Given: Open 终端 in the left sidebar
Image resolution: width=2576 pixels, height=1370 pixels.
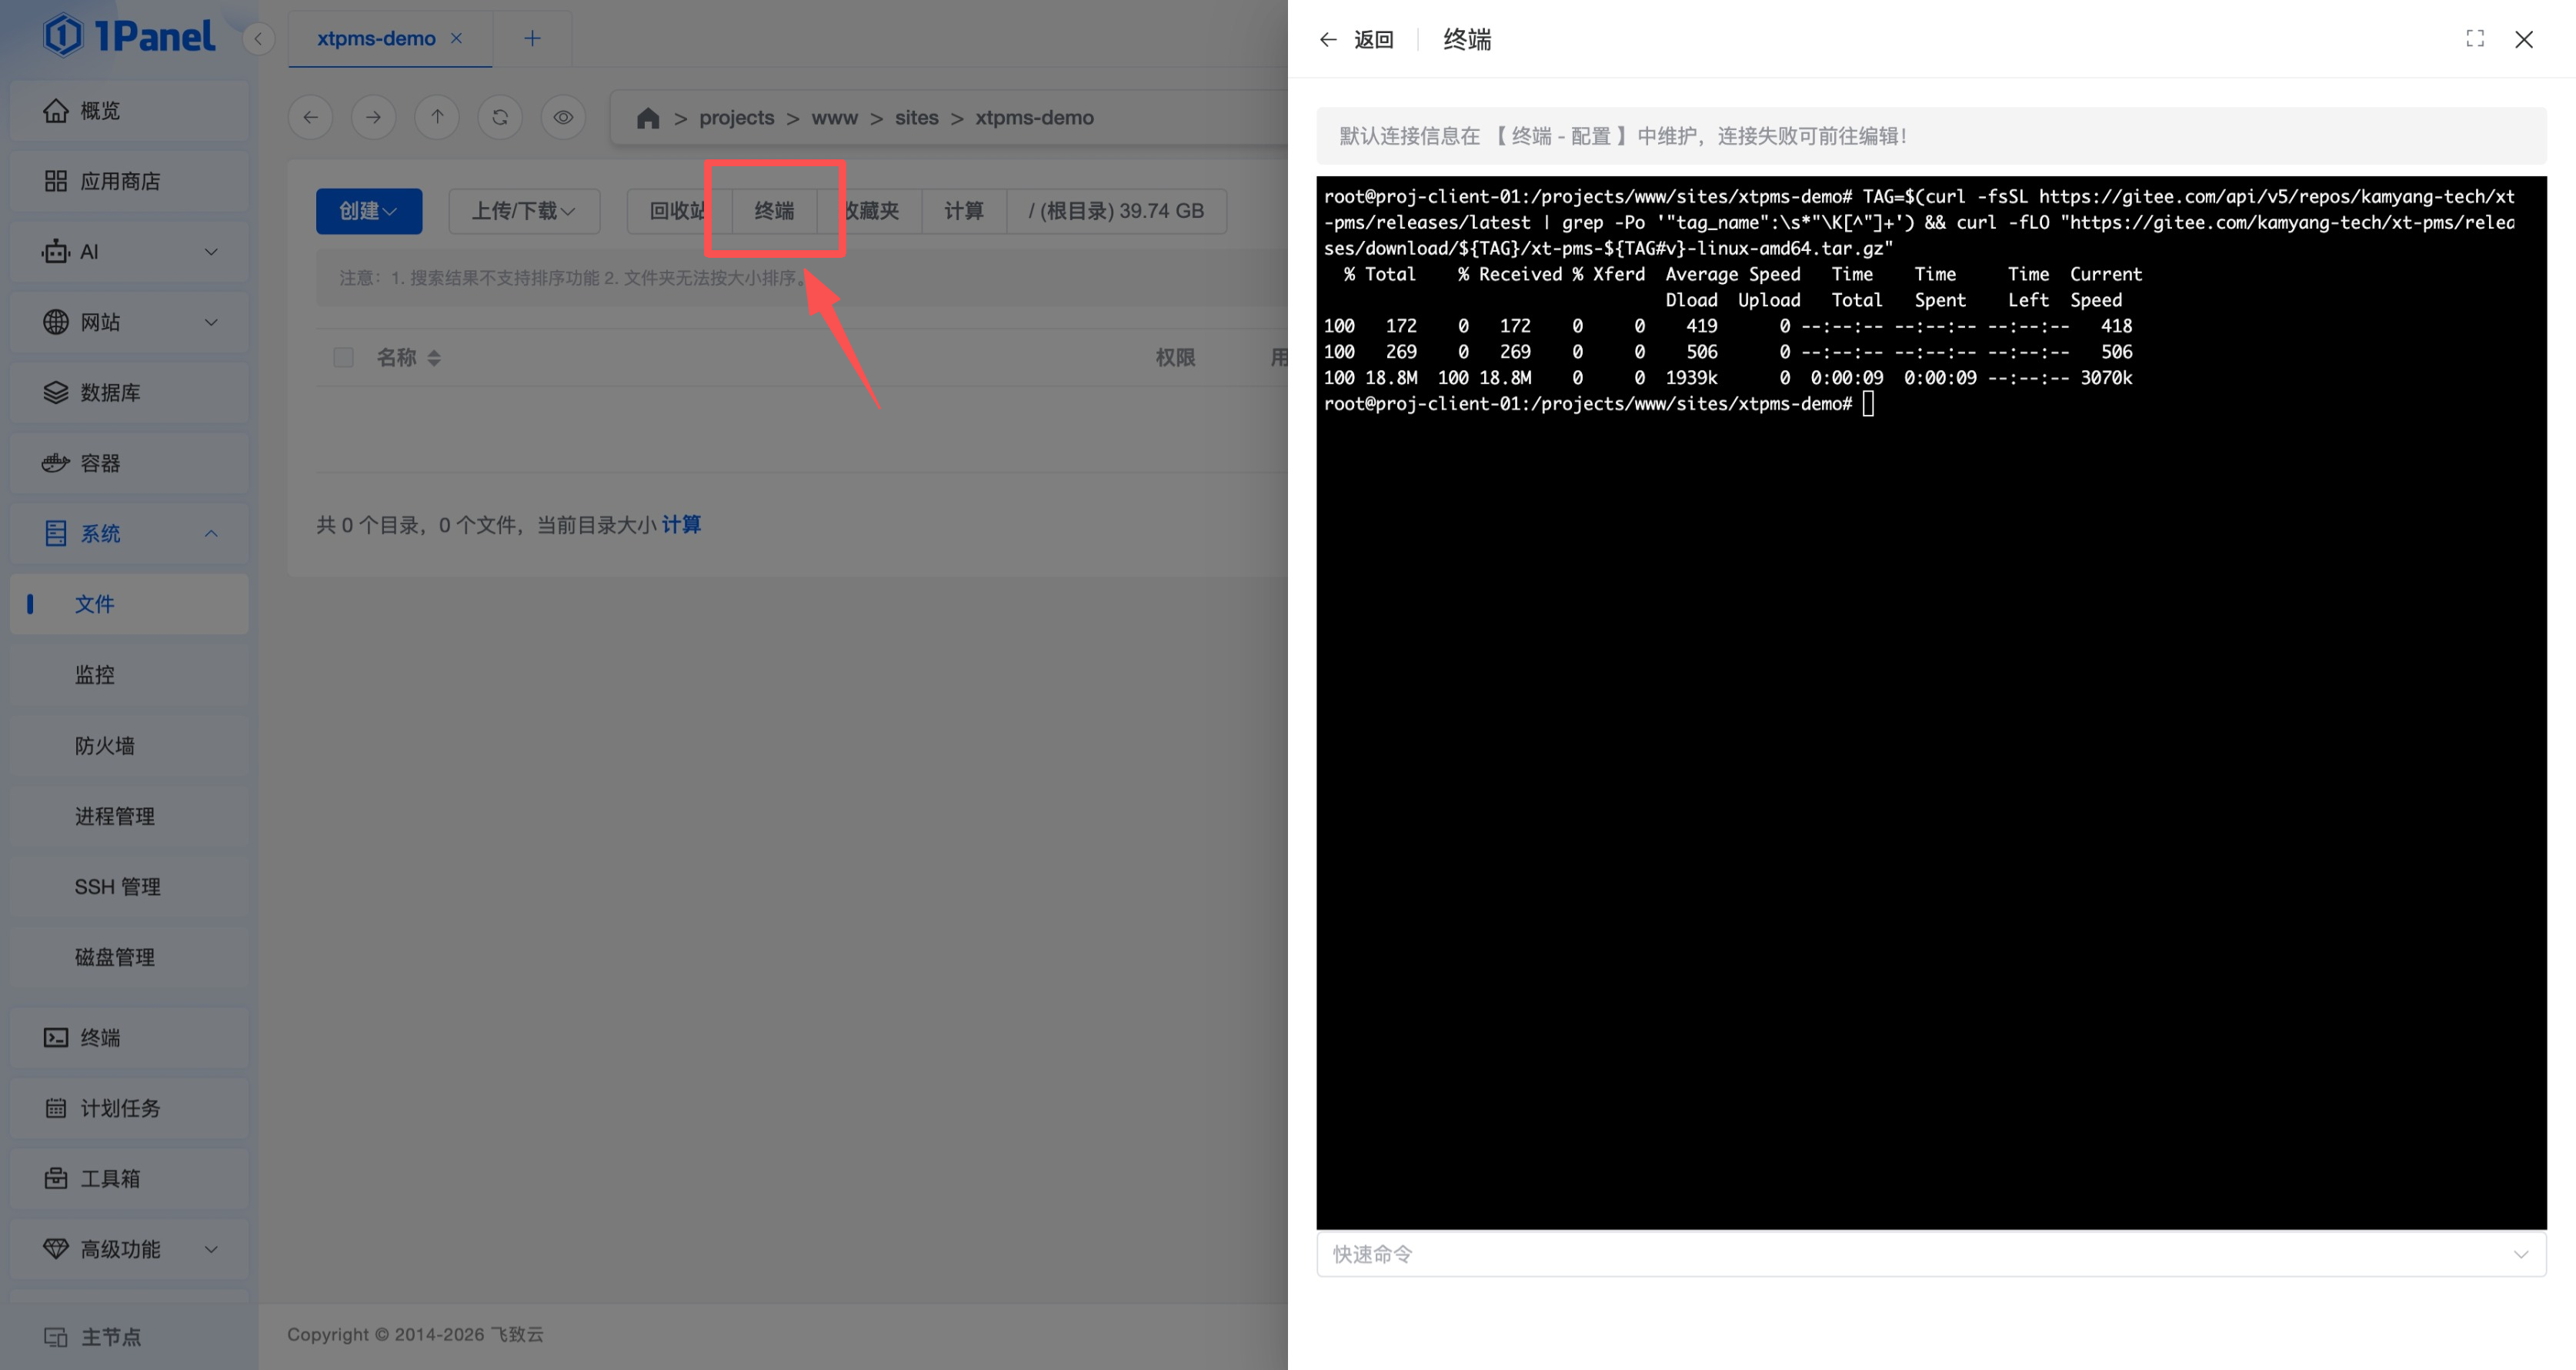Looking at the screenshot, I should (x=129, y=1038).
